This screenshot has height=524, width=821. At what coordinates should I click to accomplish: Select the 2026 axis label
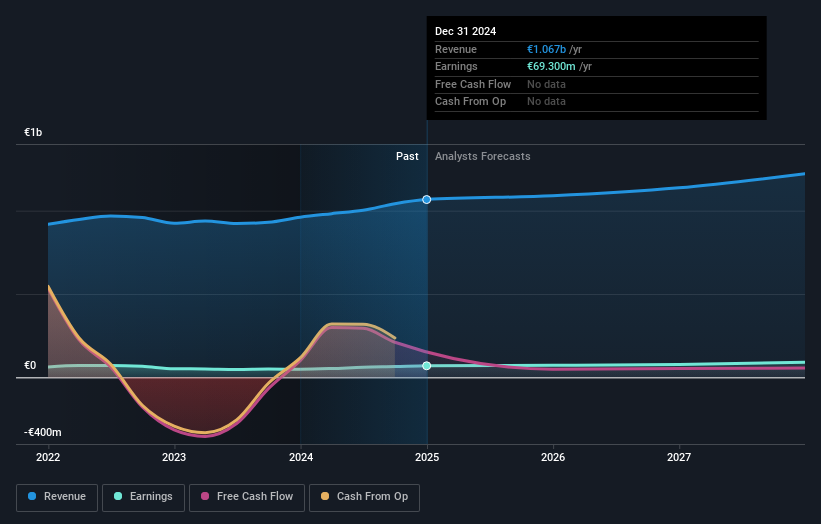point(553,458)
